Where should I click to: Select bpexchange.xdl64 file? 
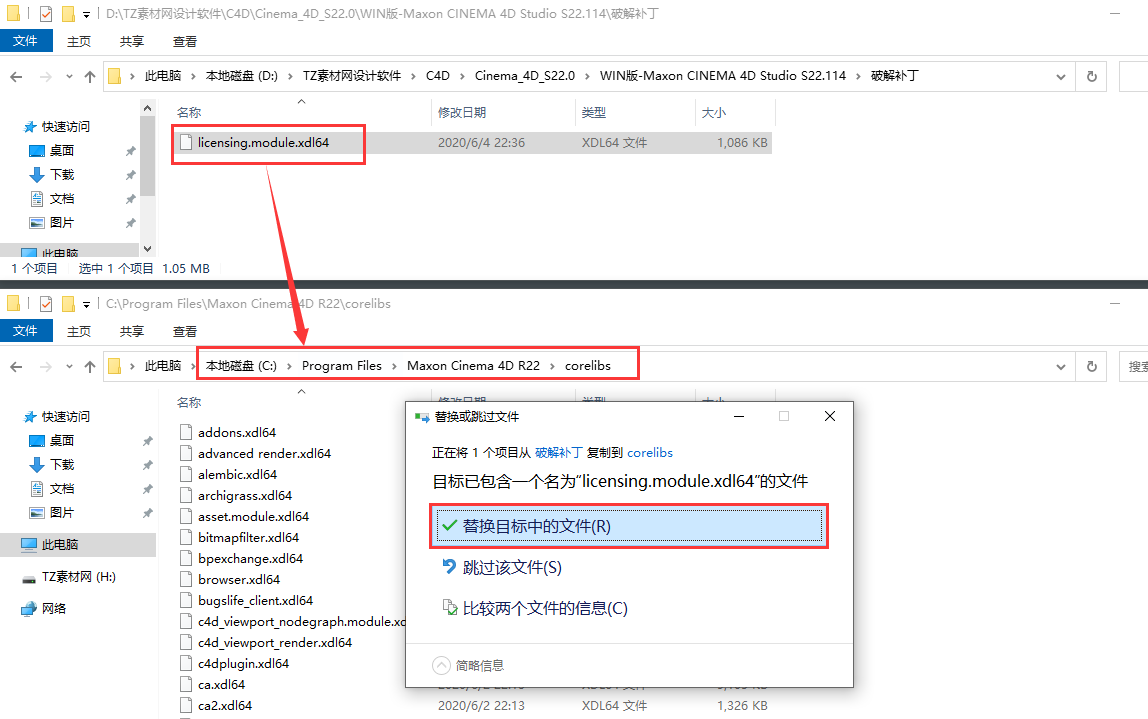pos(250,559)
